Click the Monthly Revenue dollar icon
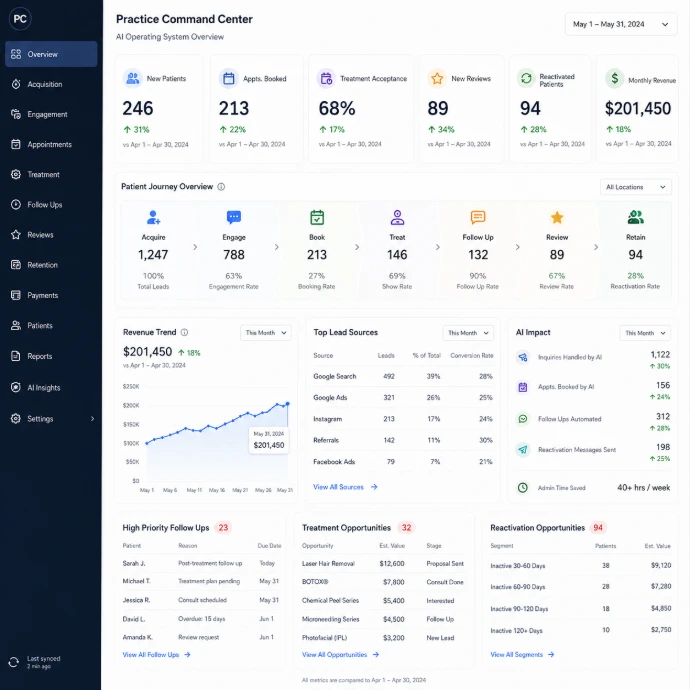 pos(615,79)
